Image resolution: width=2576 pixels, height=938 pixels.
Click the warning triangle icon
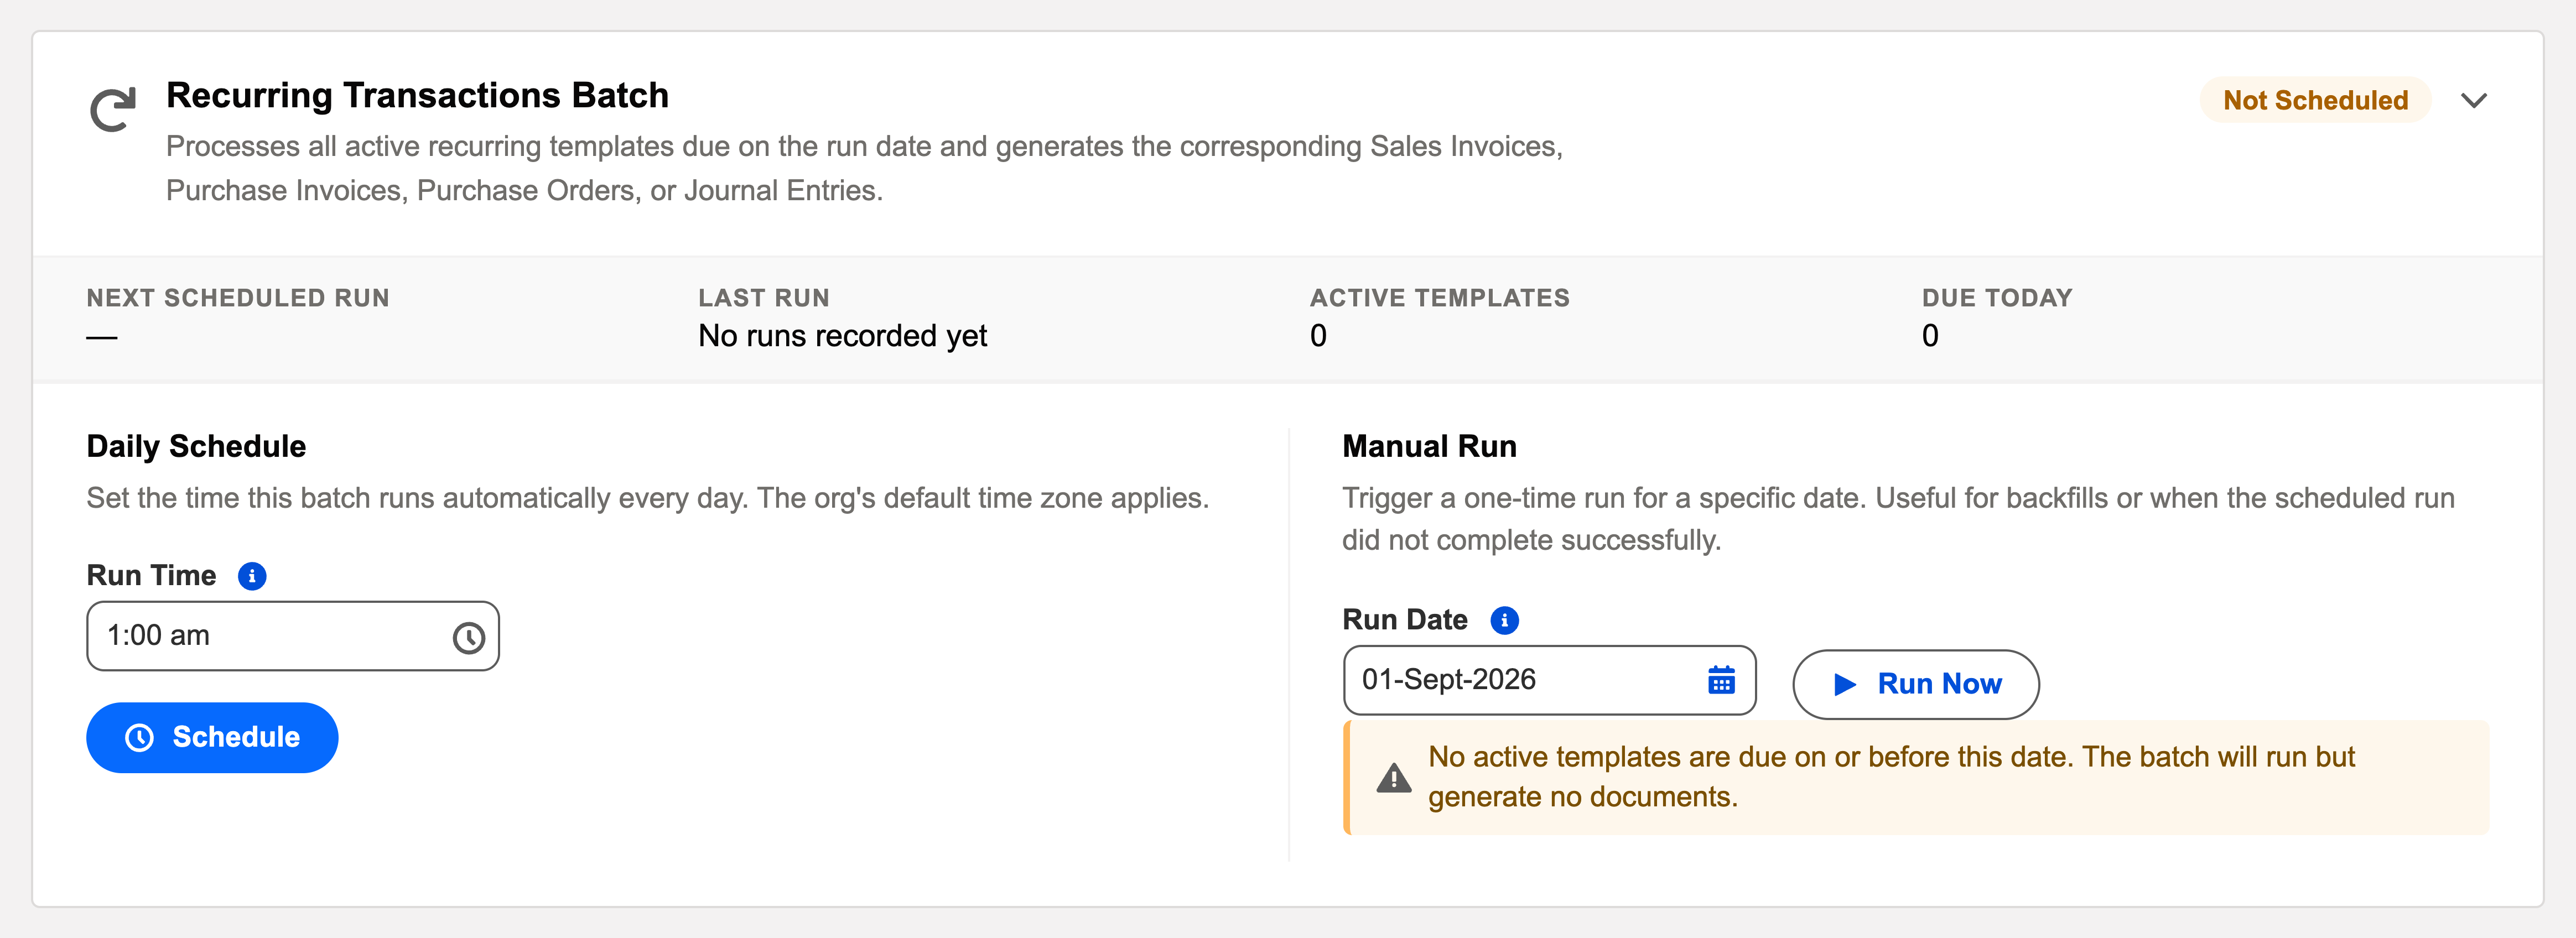[1393, 778]
